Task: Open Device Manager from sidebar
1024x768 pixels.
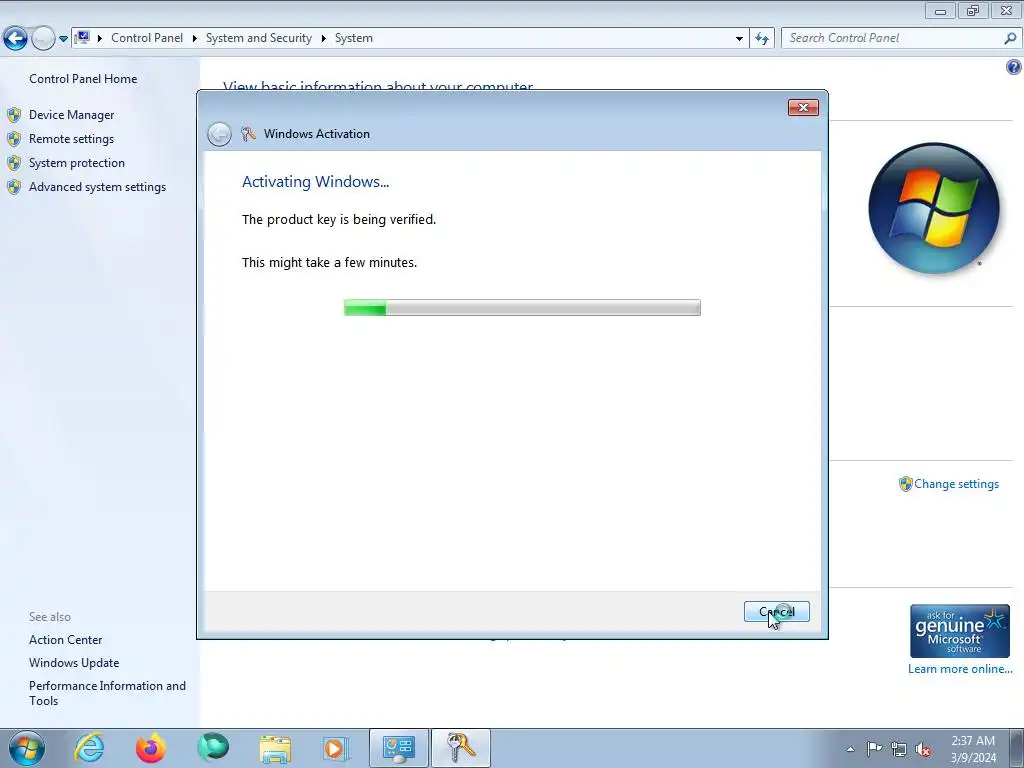Action: pyautogui.click(x=71, y=115)
